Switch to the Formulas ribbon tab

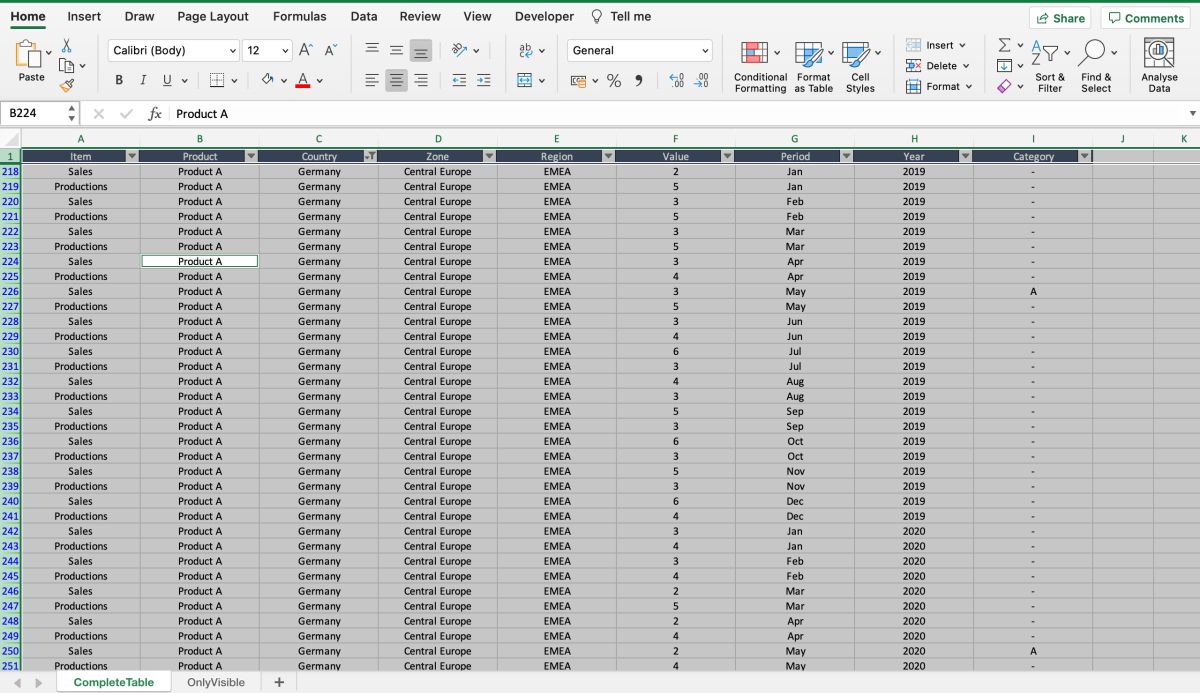300,16
